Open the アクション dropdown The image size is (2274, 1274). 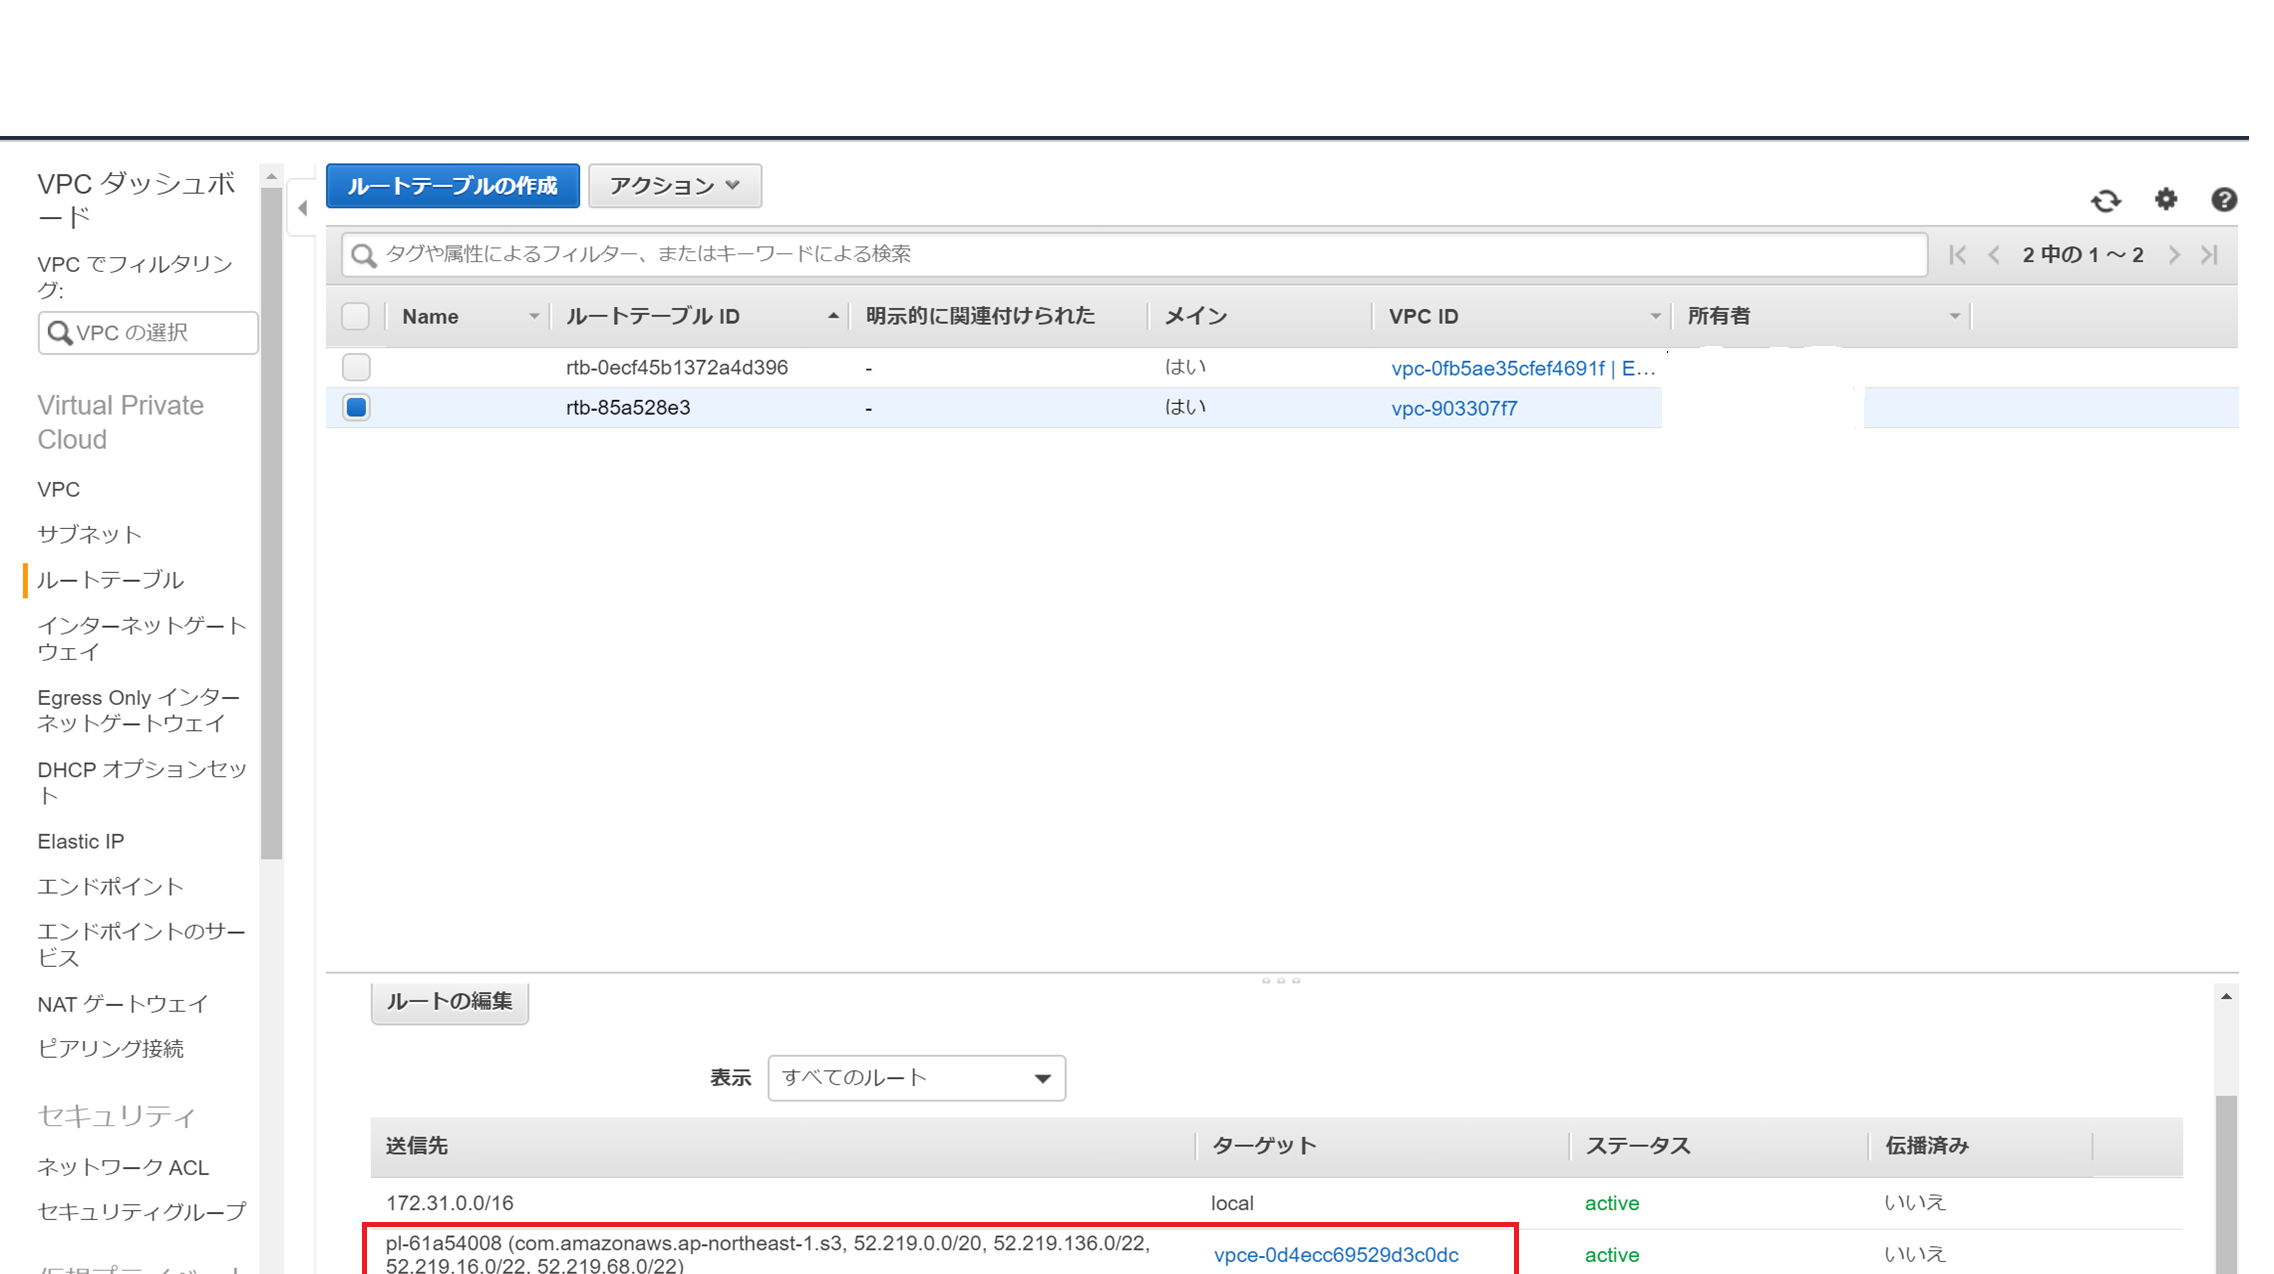click(x=675, y=186)
